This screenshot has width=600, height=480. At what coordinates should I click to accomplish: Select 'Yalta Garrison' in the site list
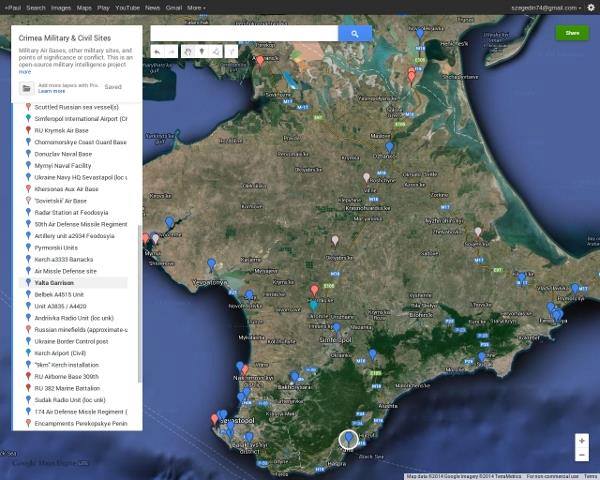pos(57,283)
